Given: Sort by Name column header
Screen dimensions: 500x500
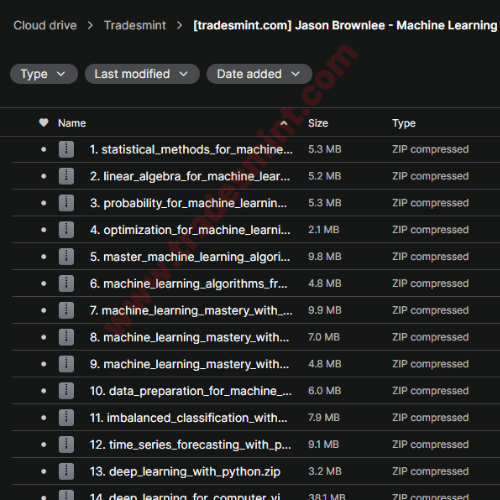Looking at the screenshot, I should [72, 123].
